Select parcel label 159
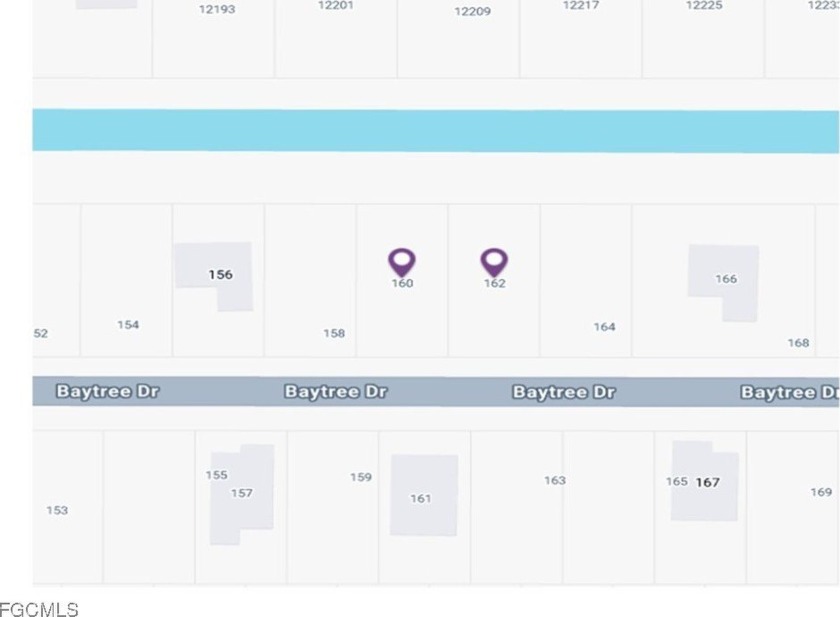This screenshot has height=617, width=840. [x=361, y=477]
